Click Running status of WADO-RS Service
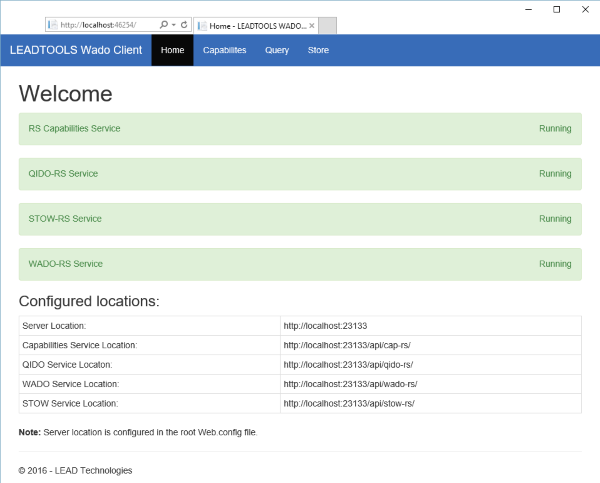The image size is (600, 483). point(555,264)
